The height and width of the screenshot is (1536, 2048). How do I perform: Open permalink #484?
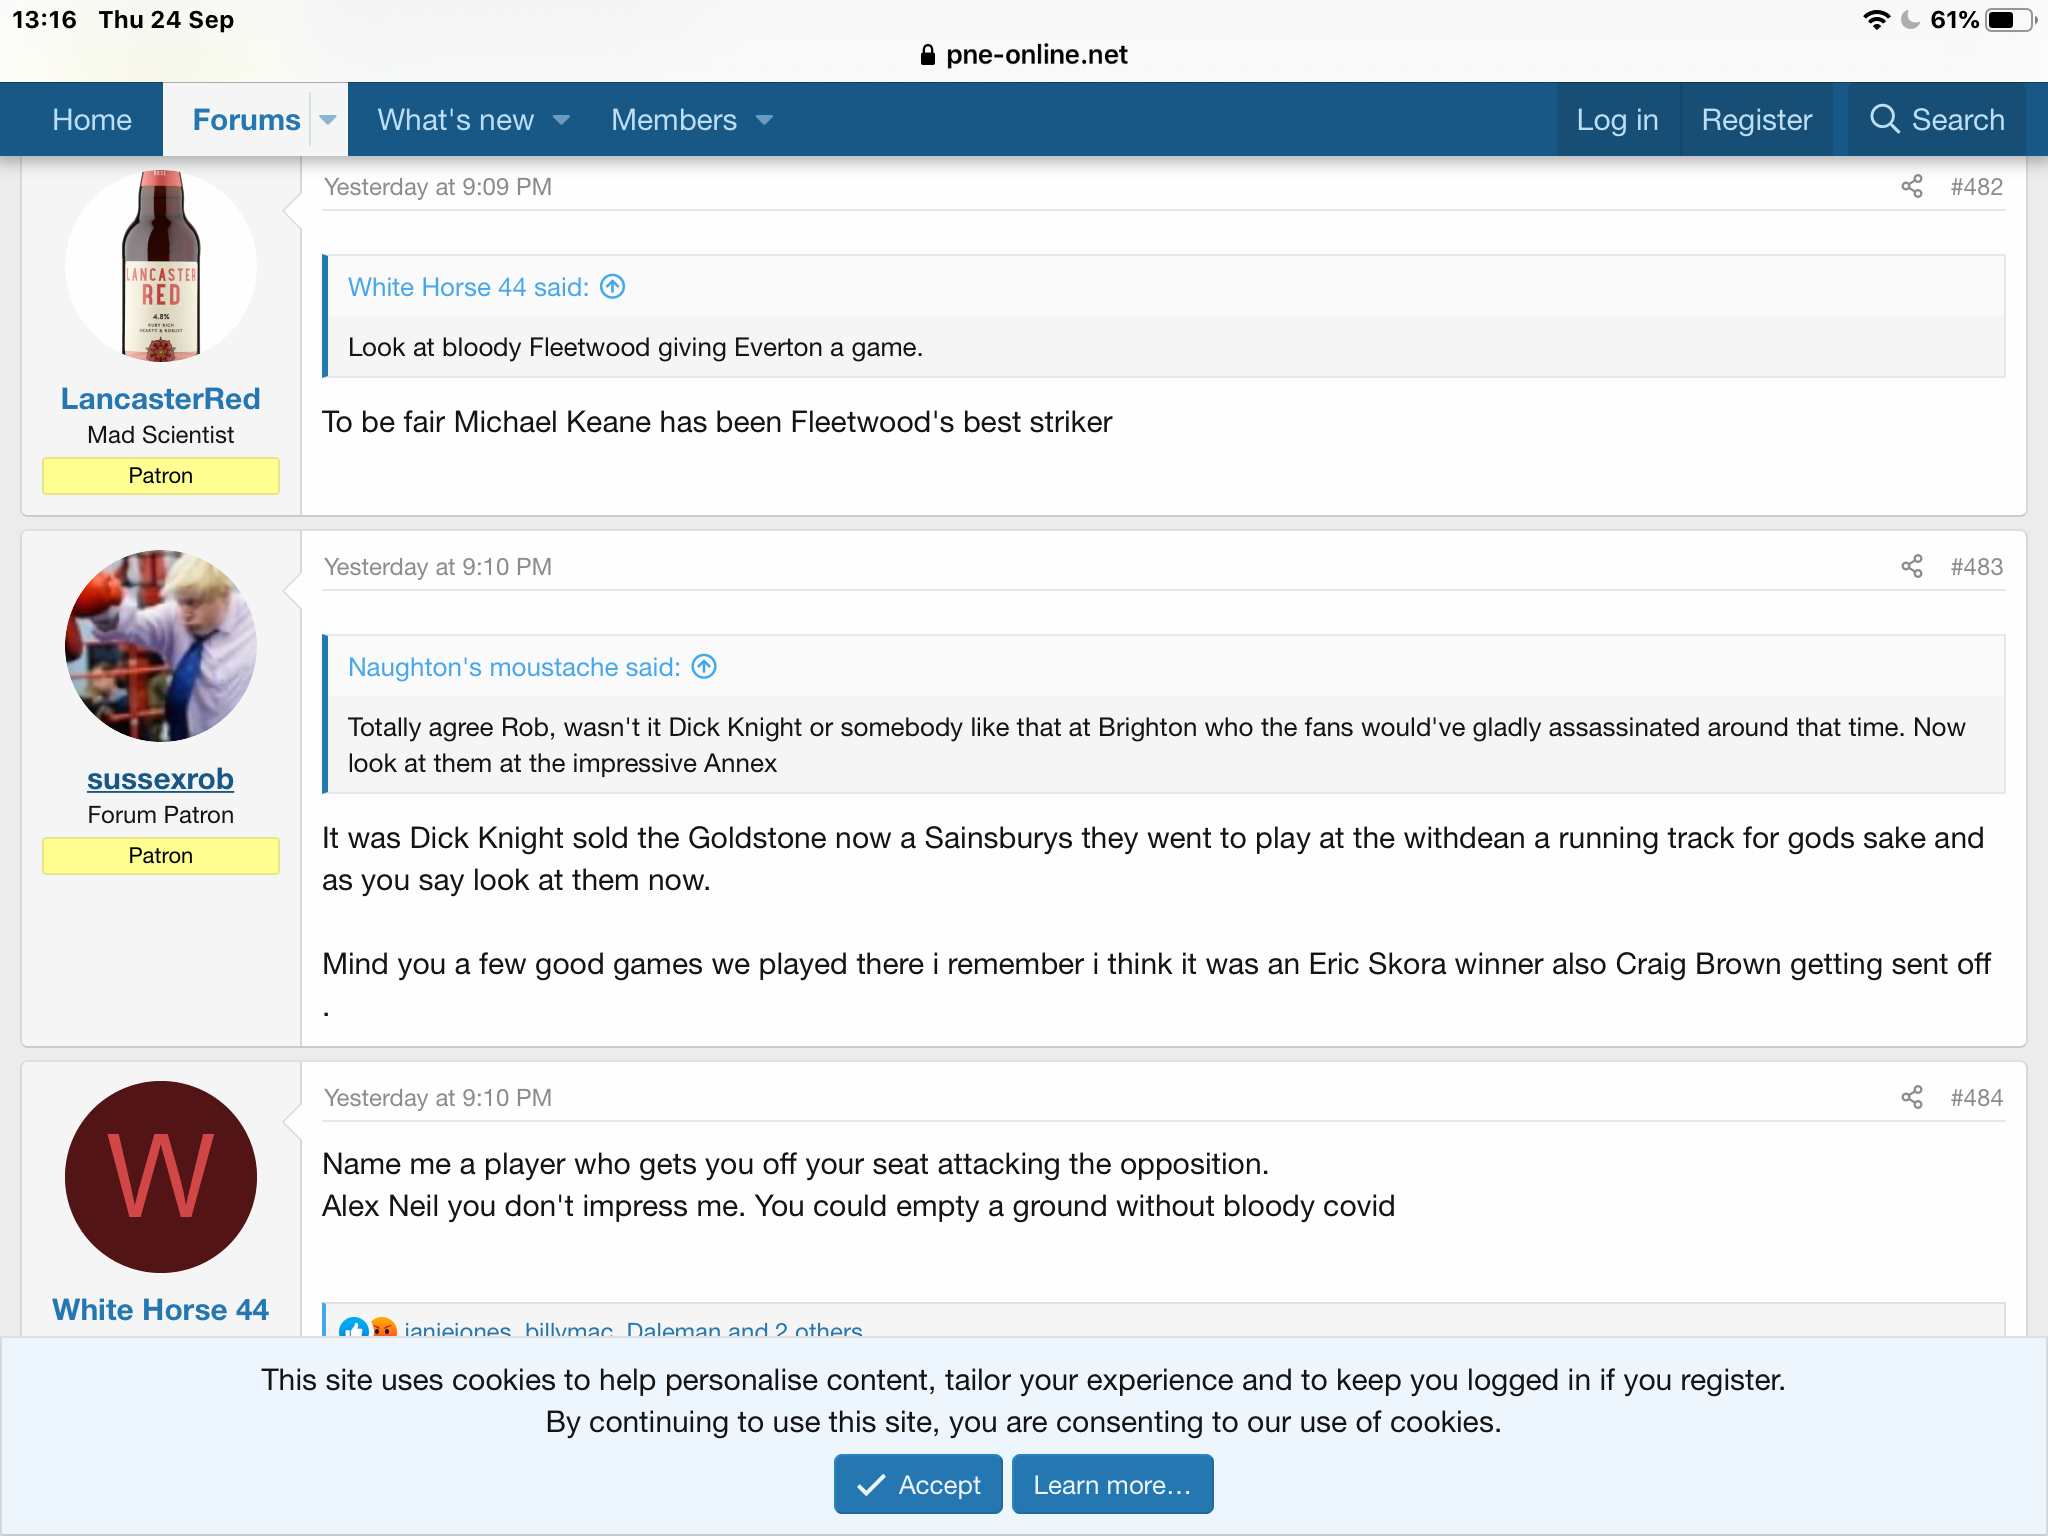pos(1977,1098)
